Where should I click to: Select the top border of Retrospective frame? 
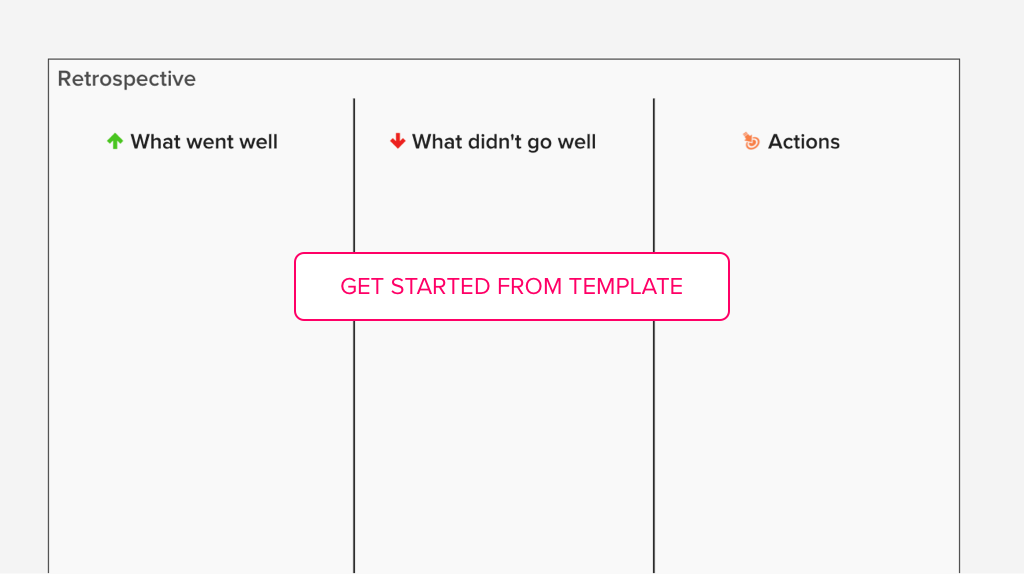(504, 59)
